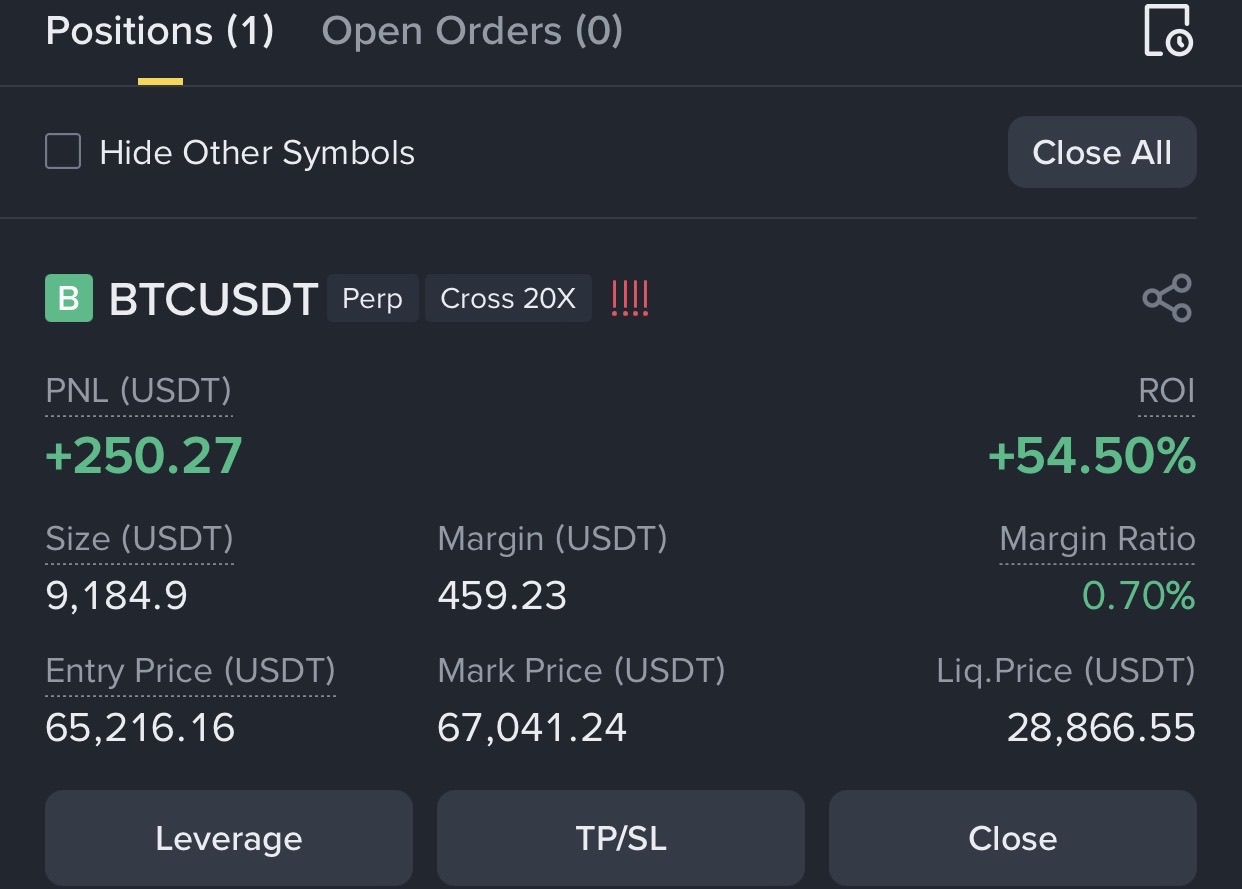1242x889 pixels.
Task: Tap the Cross 20X margin tag
Action: point(508,298)
